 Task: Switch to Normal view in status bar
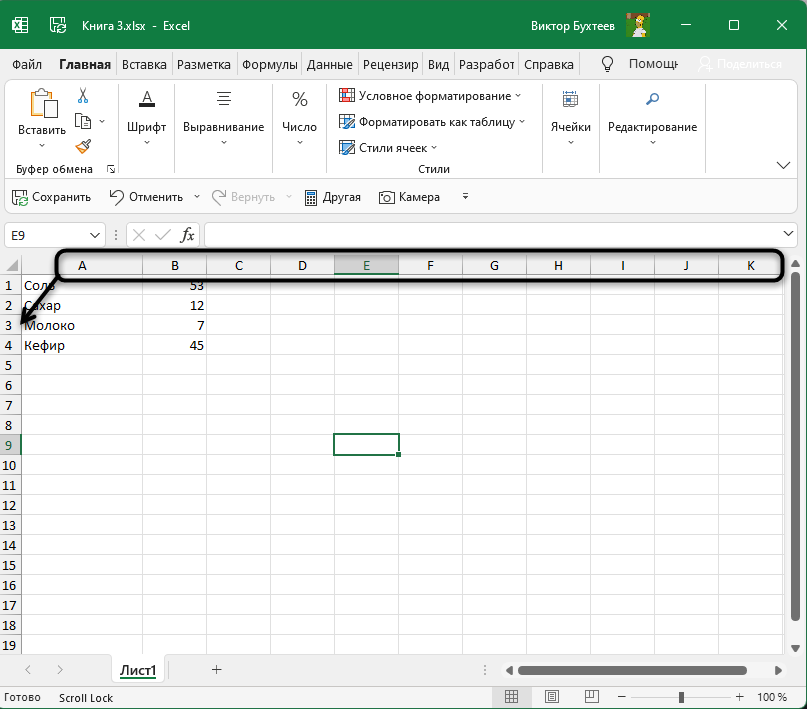(511, 697)
